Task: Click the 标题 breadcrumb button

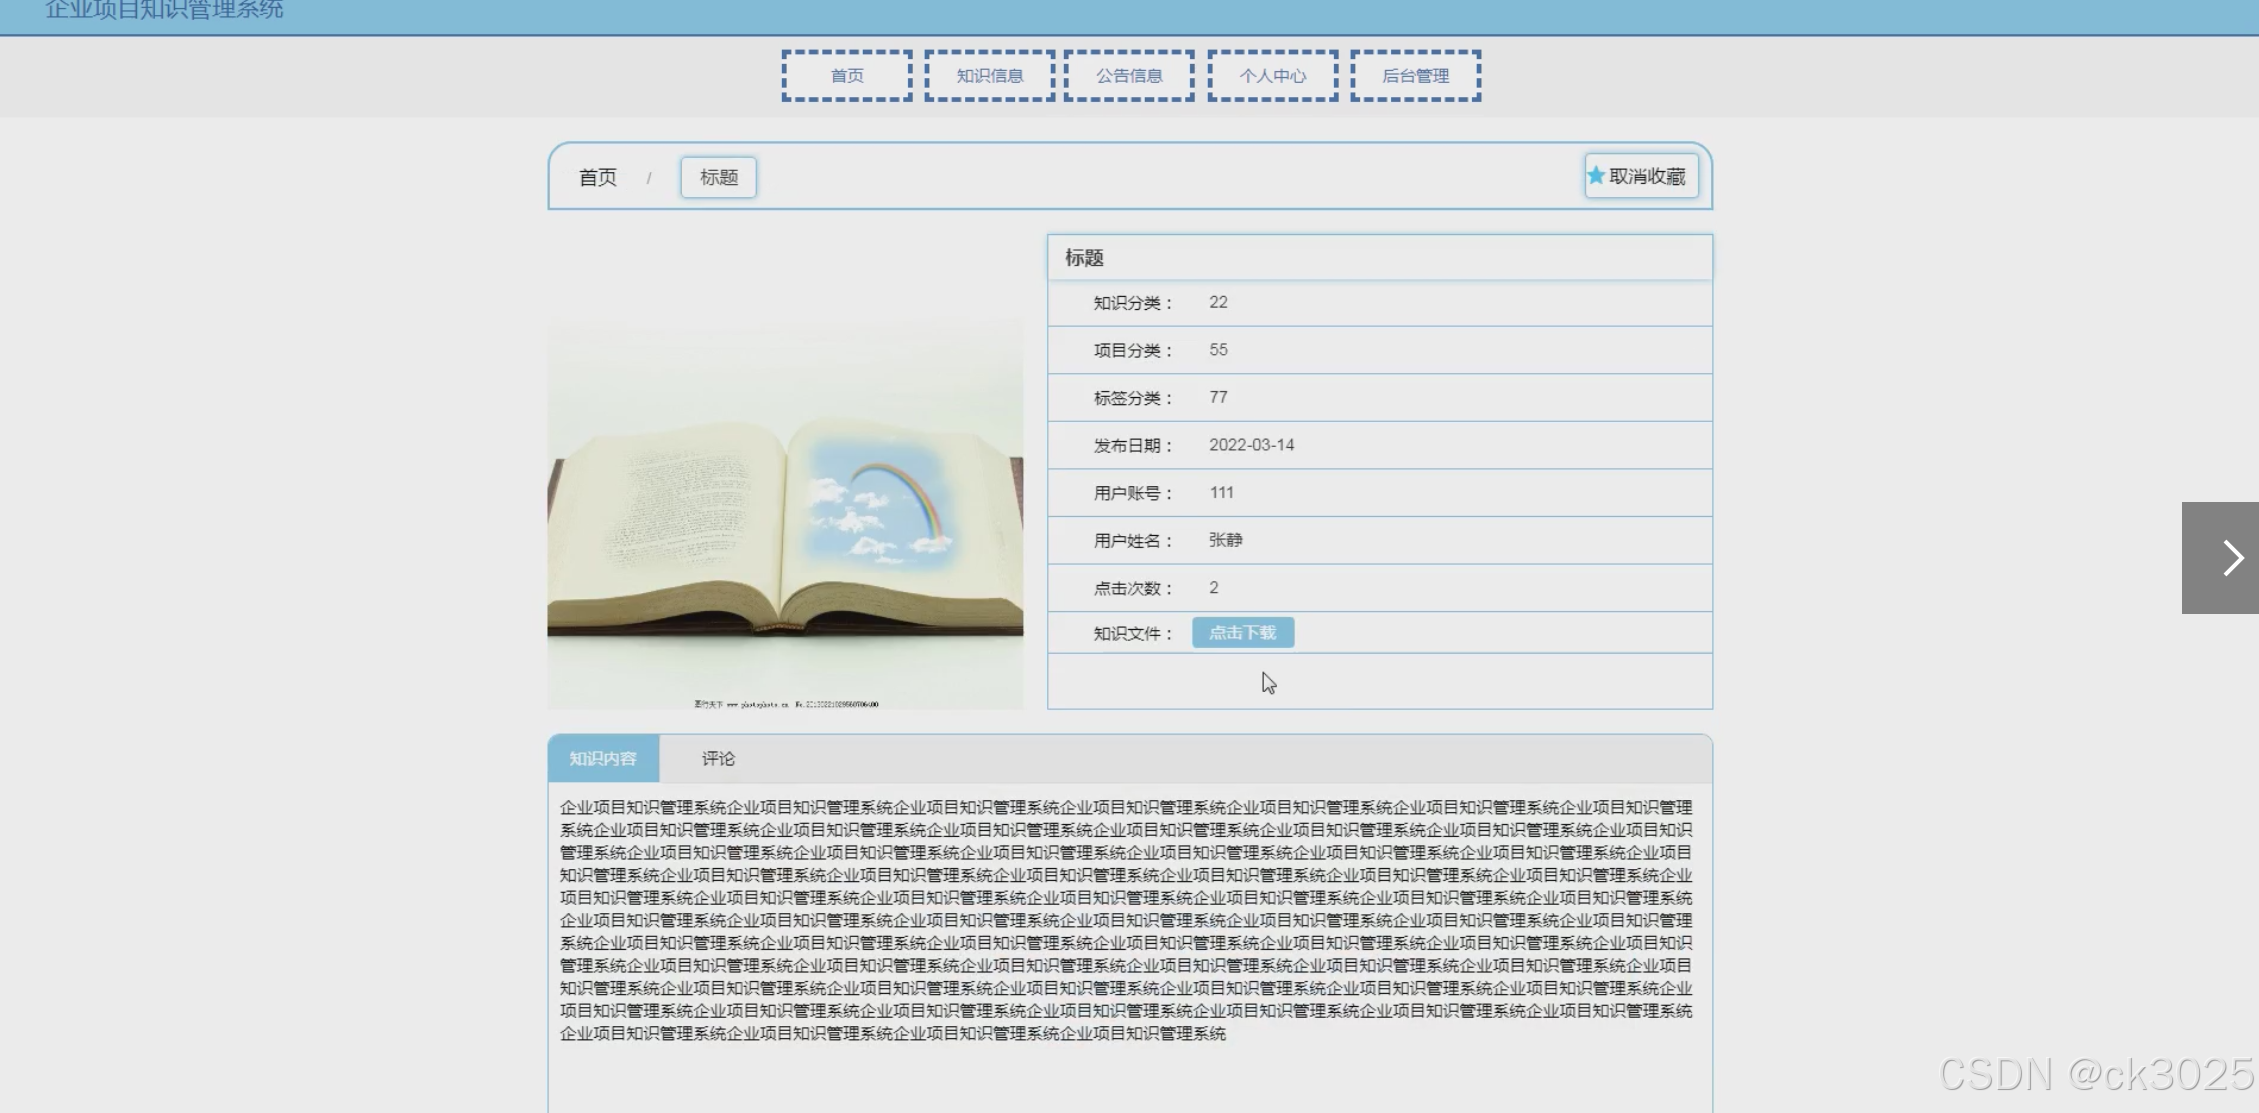Action: [718, 178]
